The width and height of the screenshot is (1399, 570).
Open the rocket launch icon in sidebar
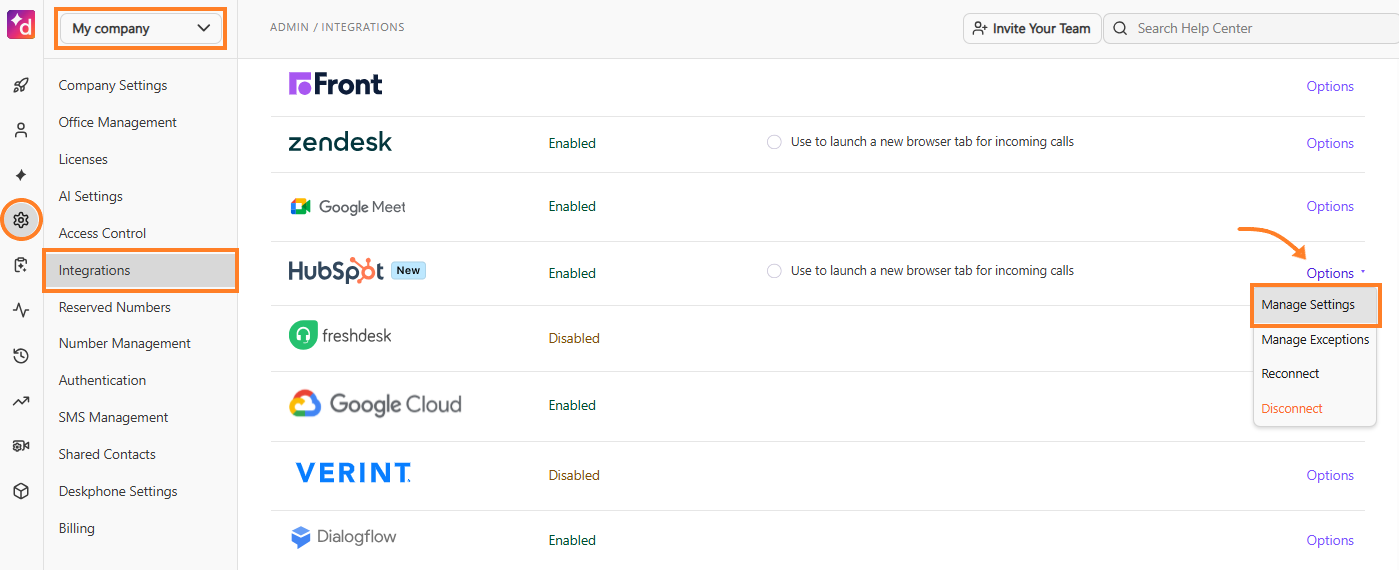pyautogui.click(x=21, y=85)
